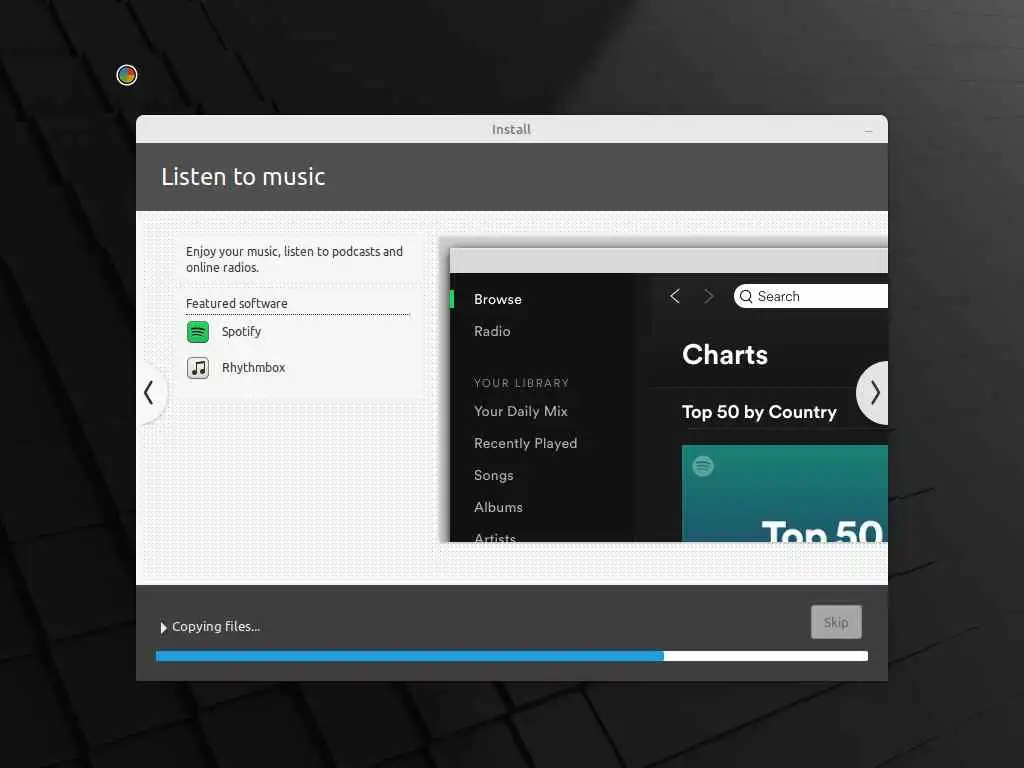Click the Spotify icon in Featured software

point(198,332)
